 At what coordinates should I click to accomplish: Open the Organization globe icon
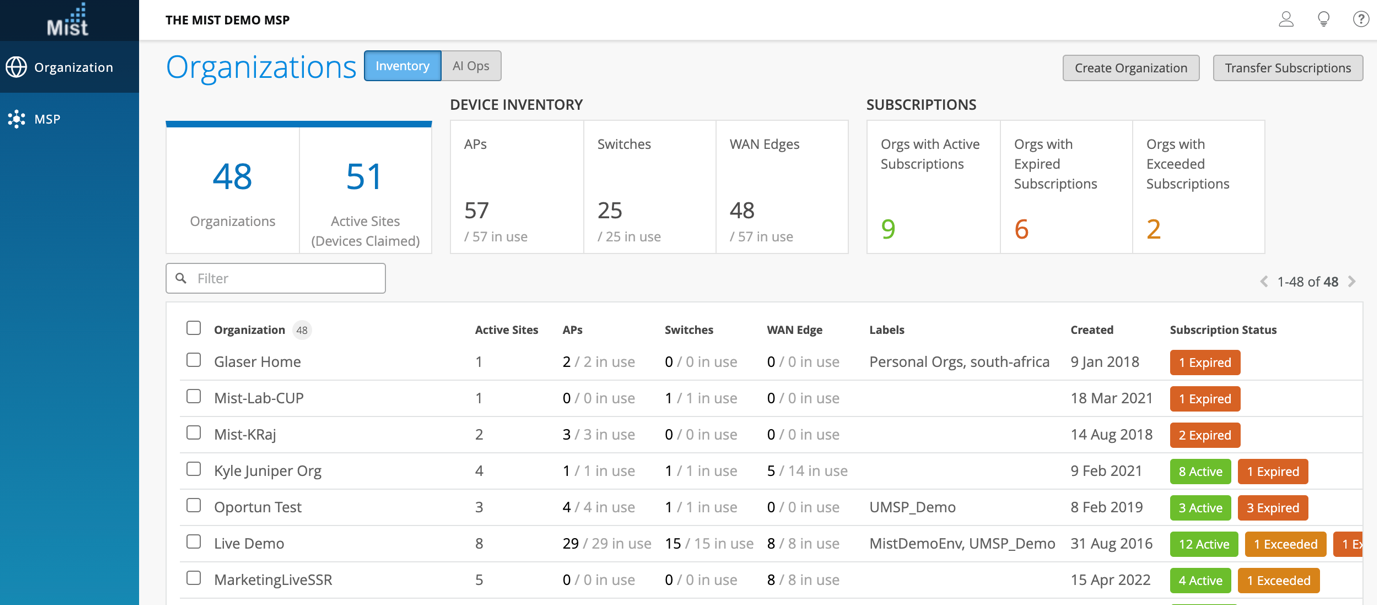tap(16, 67)
